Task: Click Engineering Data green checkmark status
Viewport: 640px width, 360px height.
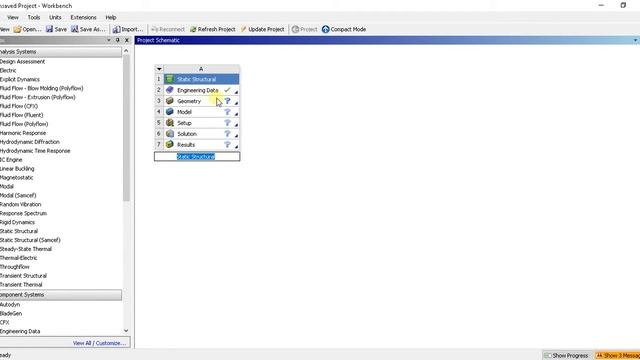Action: 227,90
